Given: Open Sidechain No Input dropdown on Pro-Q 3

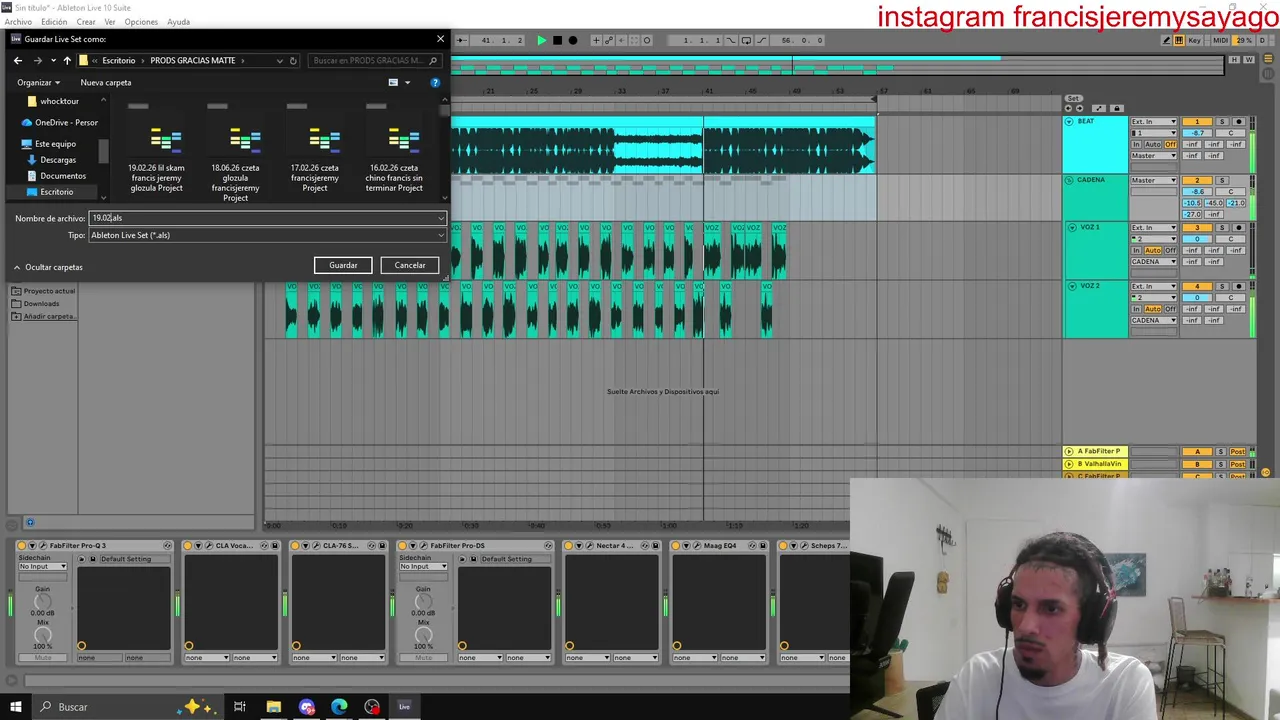Looking at the screenshot, I should (42, 566).
